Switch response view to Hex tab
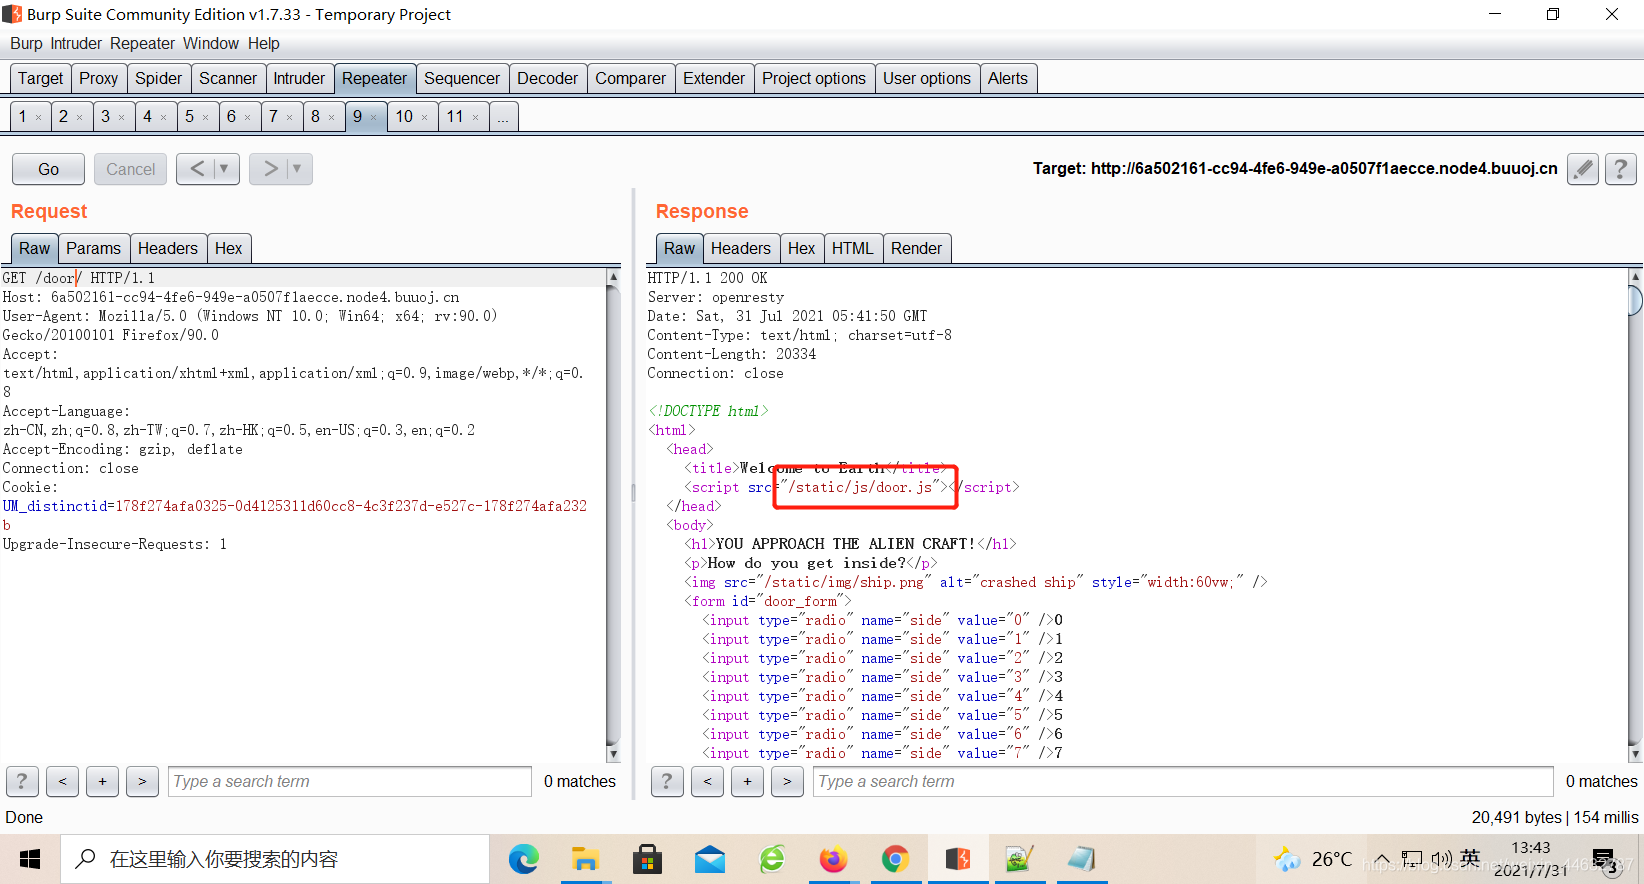The image size is (1644, 884). click(x=801, y=248)
